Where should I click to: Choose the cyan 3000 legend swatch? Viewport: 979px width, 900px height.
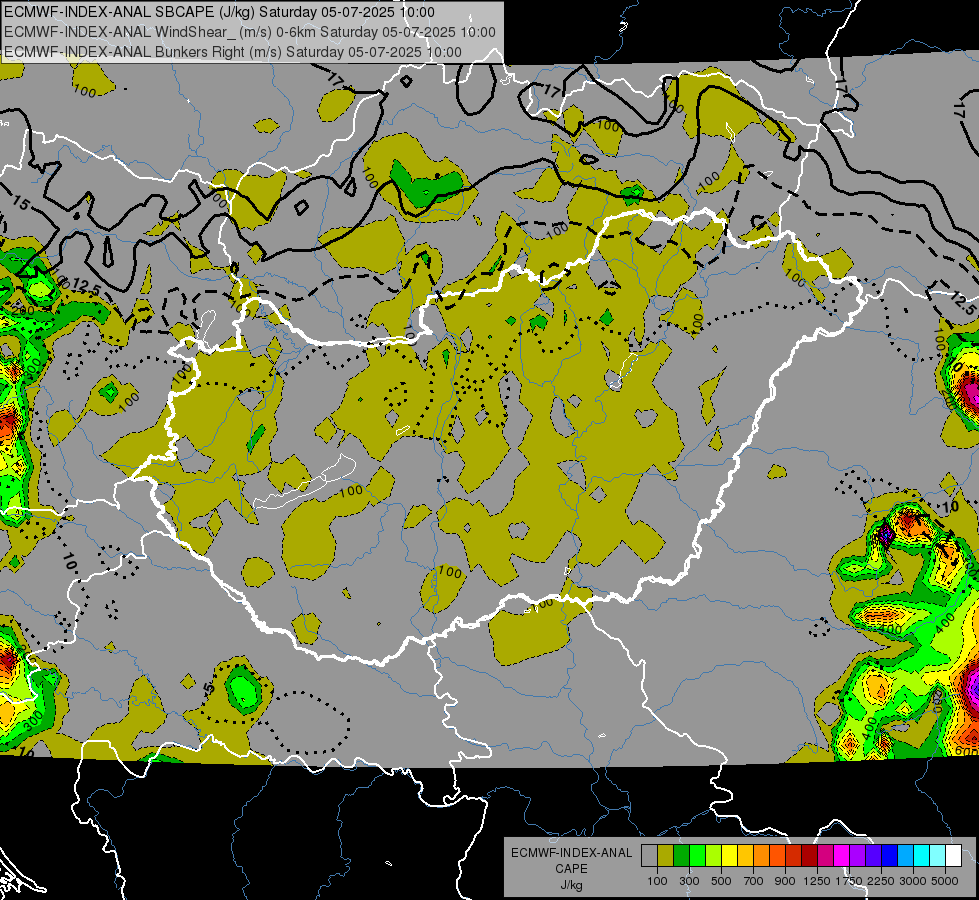[922, 856]
